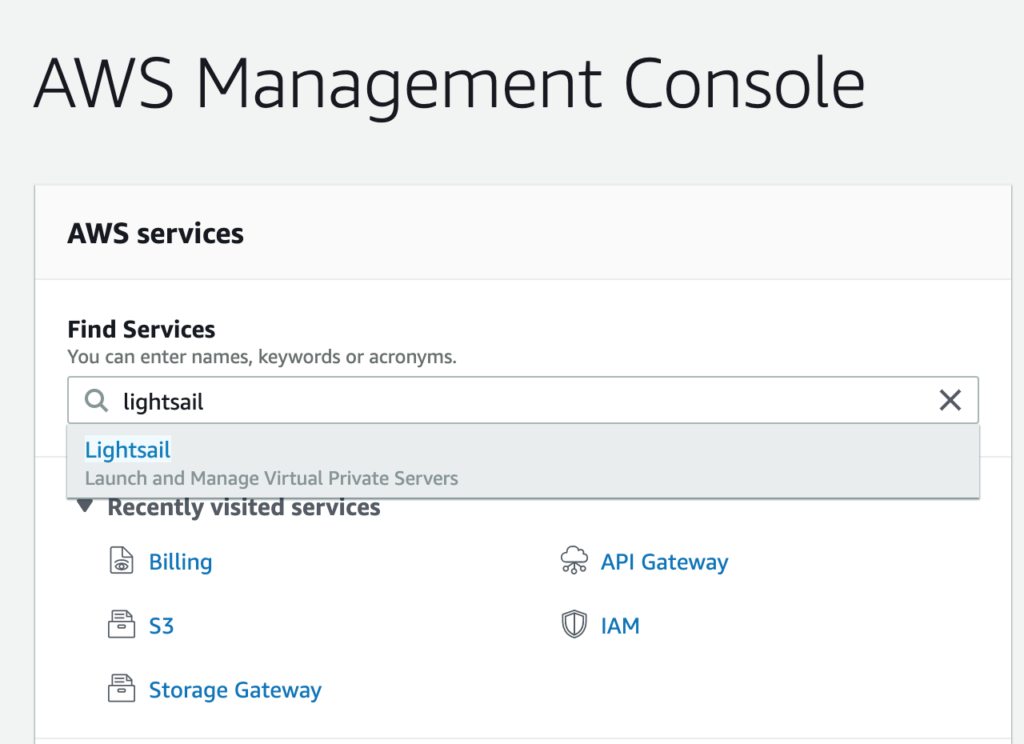Select Lightsail from search suggestions

(x=523, y=461)
